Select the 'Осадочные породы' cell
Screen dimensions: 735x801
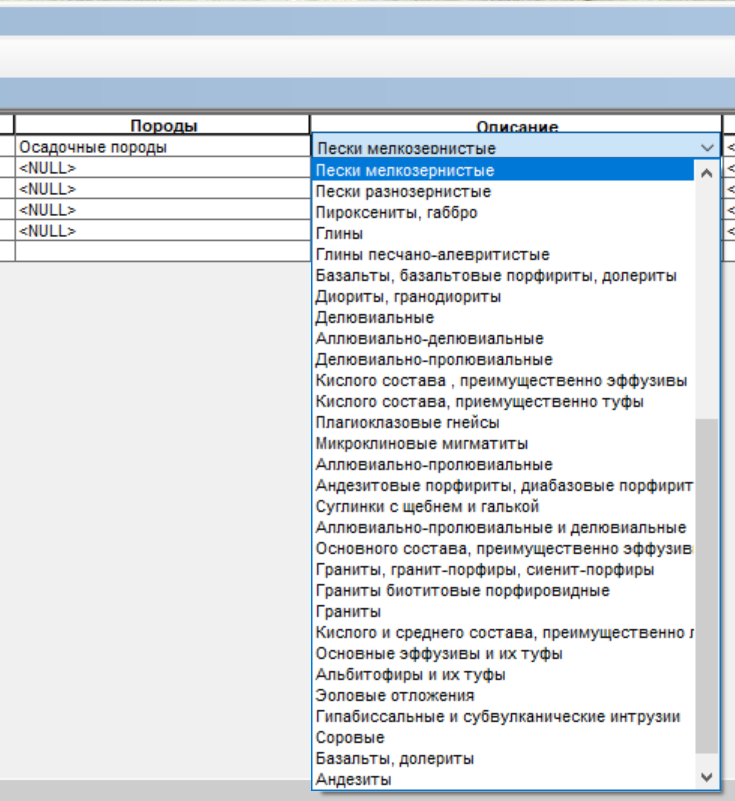[x=162, y=147]
